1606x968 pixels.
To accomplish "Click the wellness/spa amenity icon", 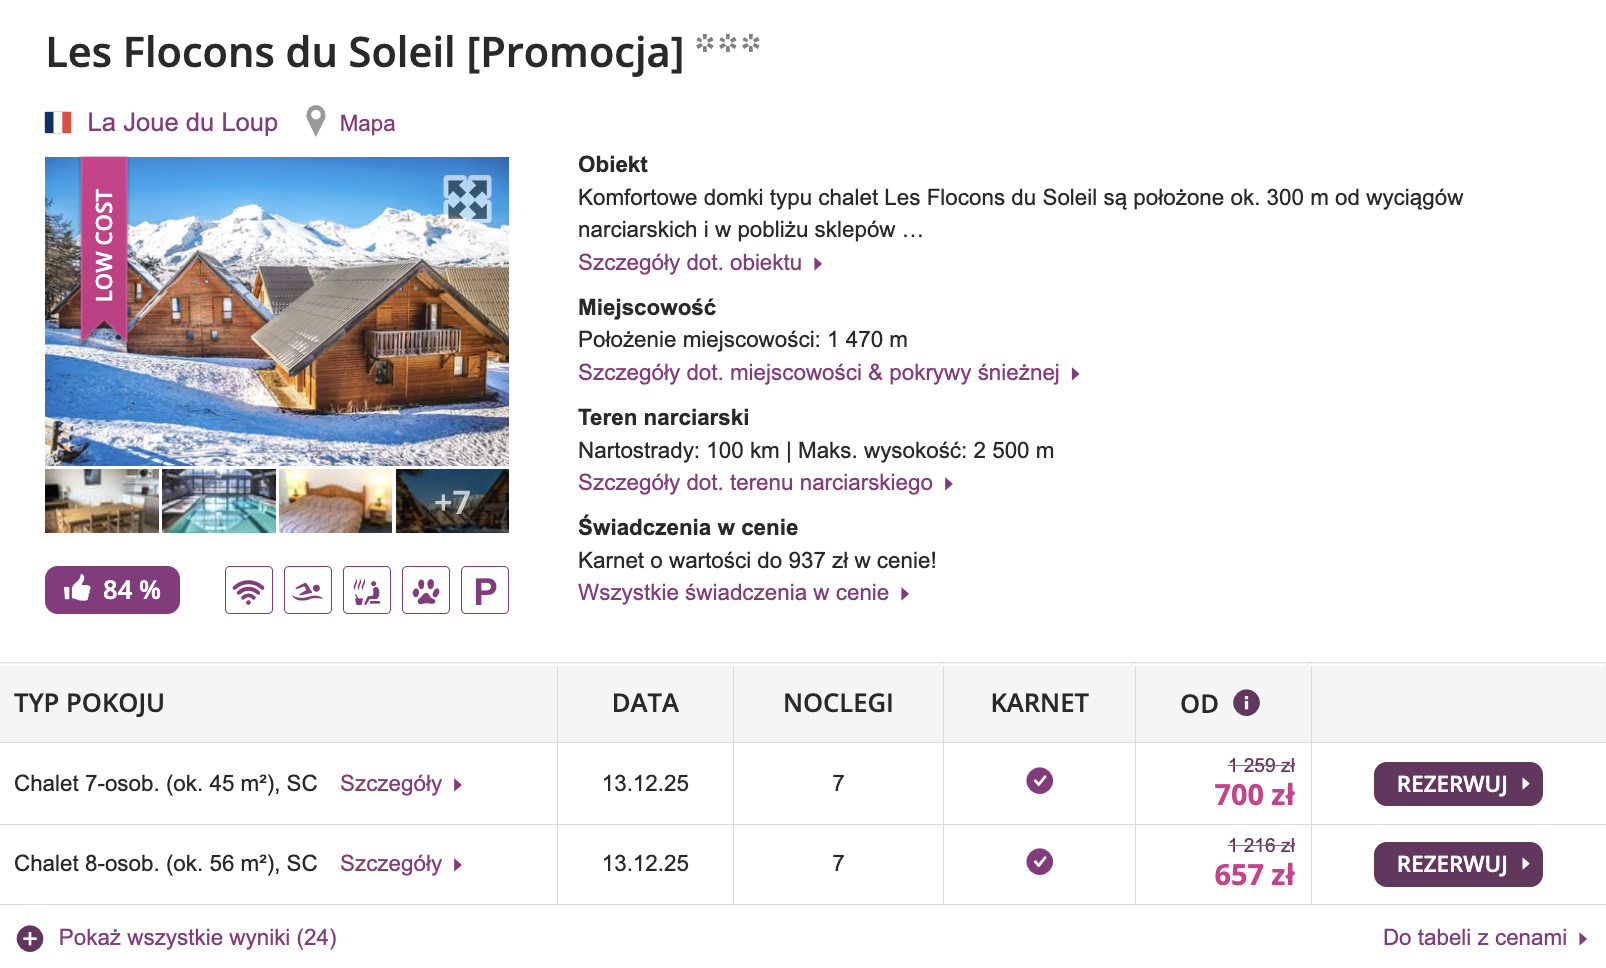I will pyautogui.click(x=366, y=590).
